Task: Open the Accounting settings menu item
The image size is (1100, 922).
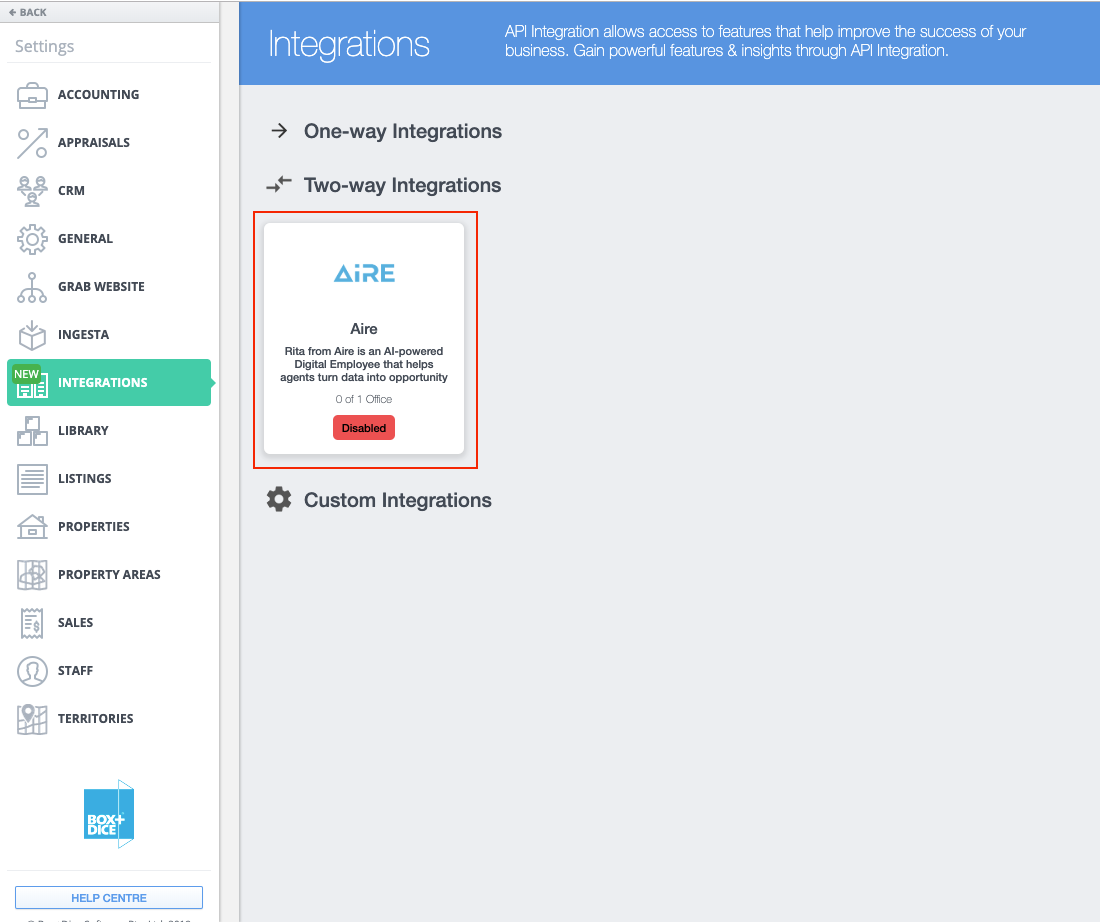Action: pos(98,95)
